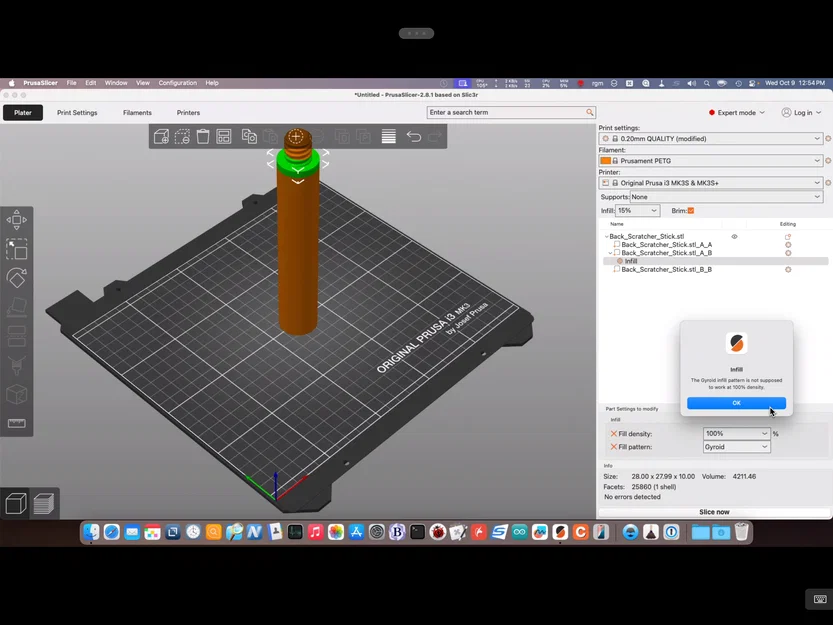Open the Fill density 100% combo box
833x625 pixels.
736,434
